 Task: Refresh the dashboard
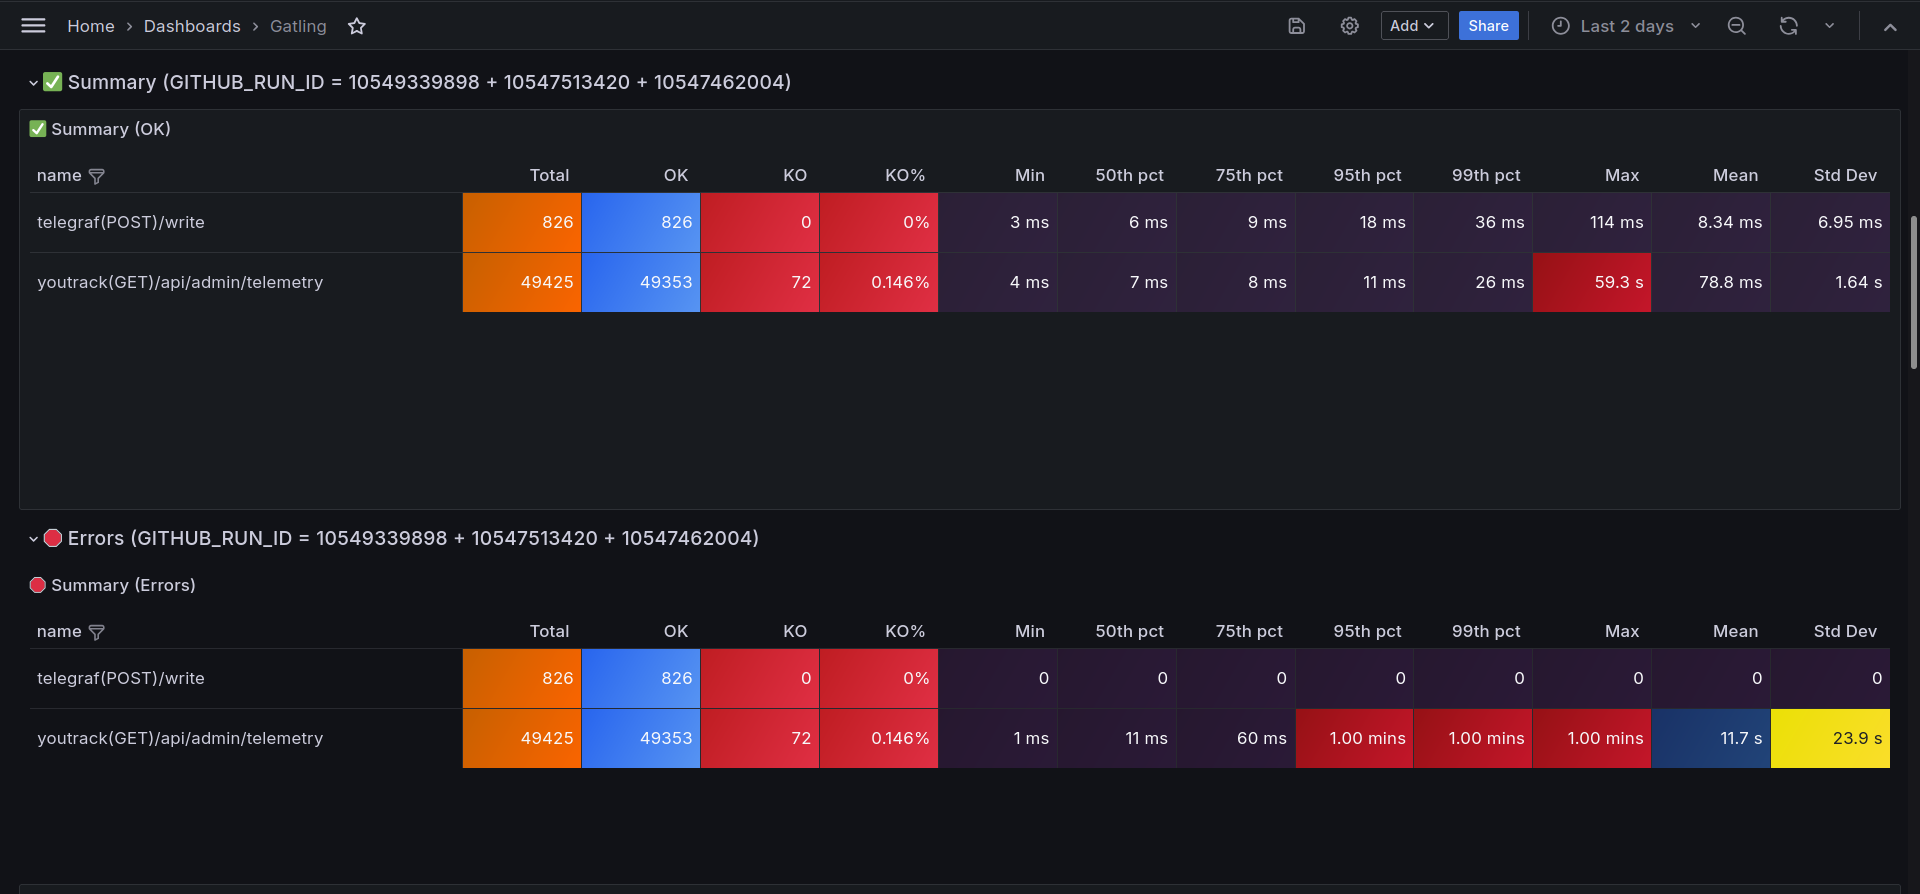pos(1789,26)
